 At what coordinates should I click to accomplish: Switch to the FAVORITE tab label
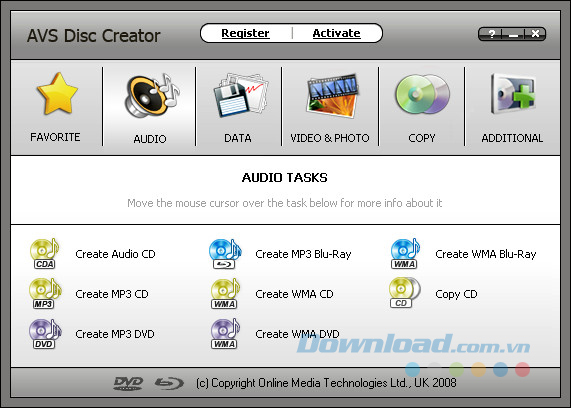pyautogui.click(x=55, y=137)
